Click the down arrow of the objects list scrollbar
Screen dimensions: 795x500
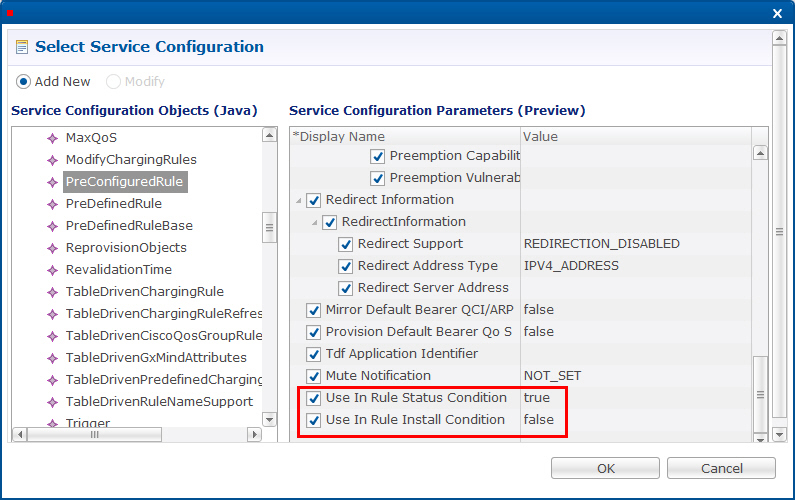(269, 419)
